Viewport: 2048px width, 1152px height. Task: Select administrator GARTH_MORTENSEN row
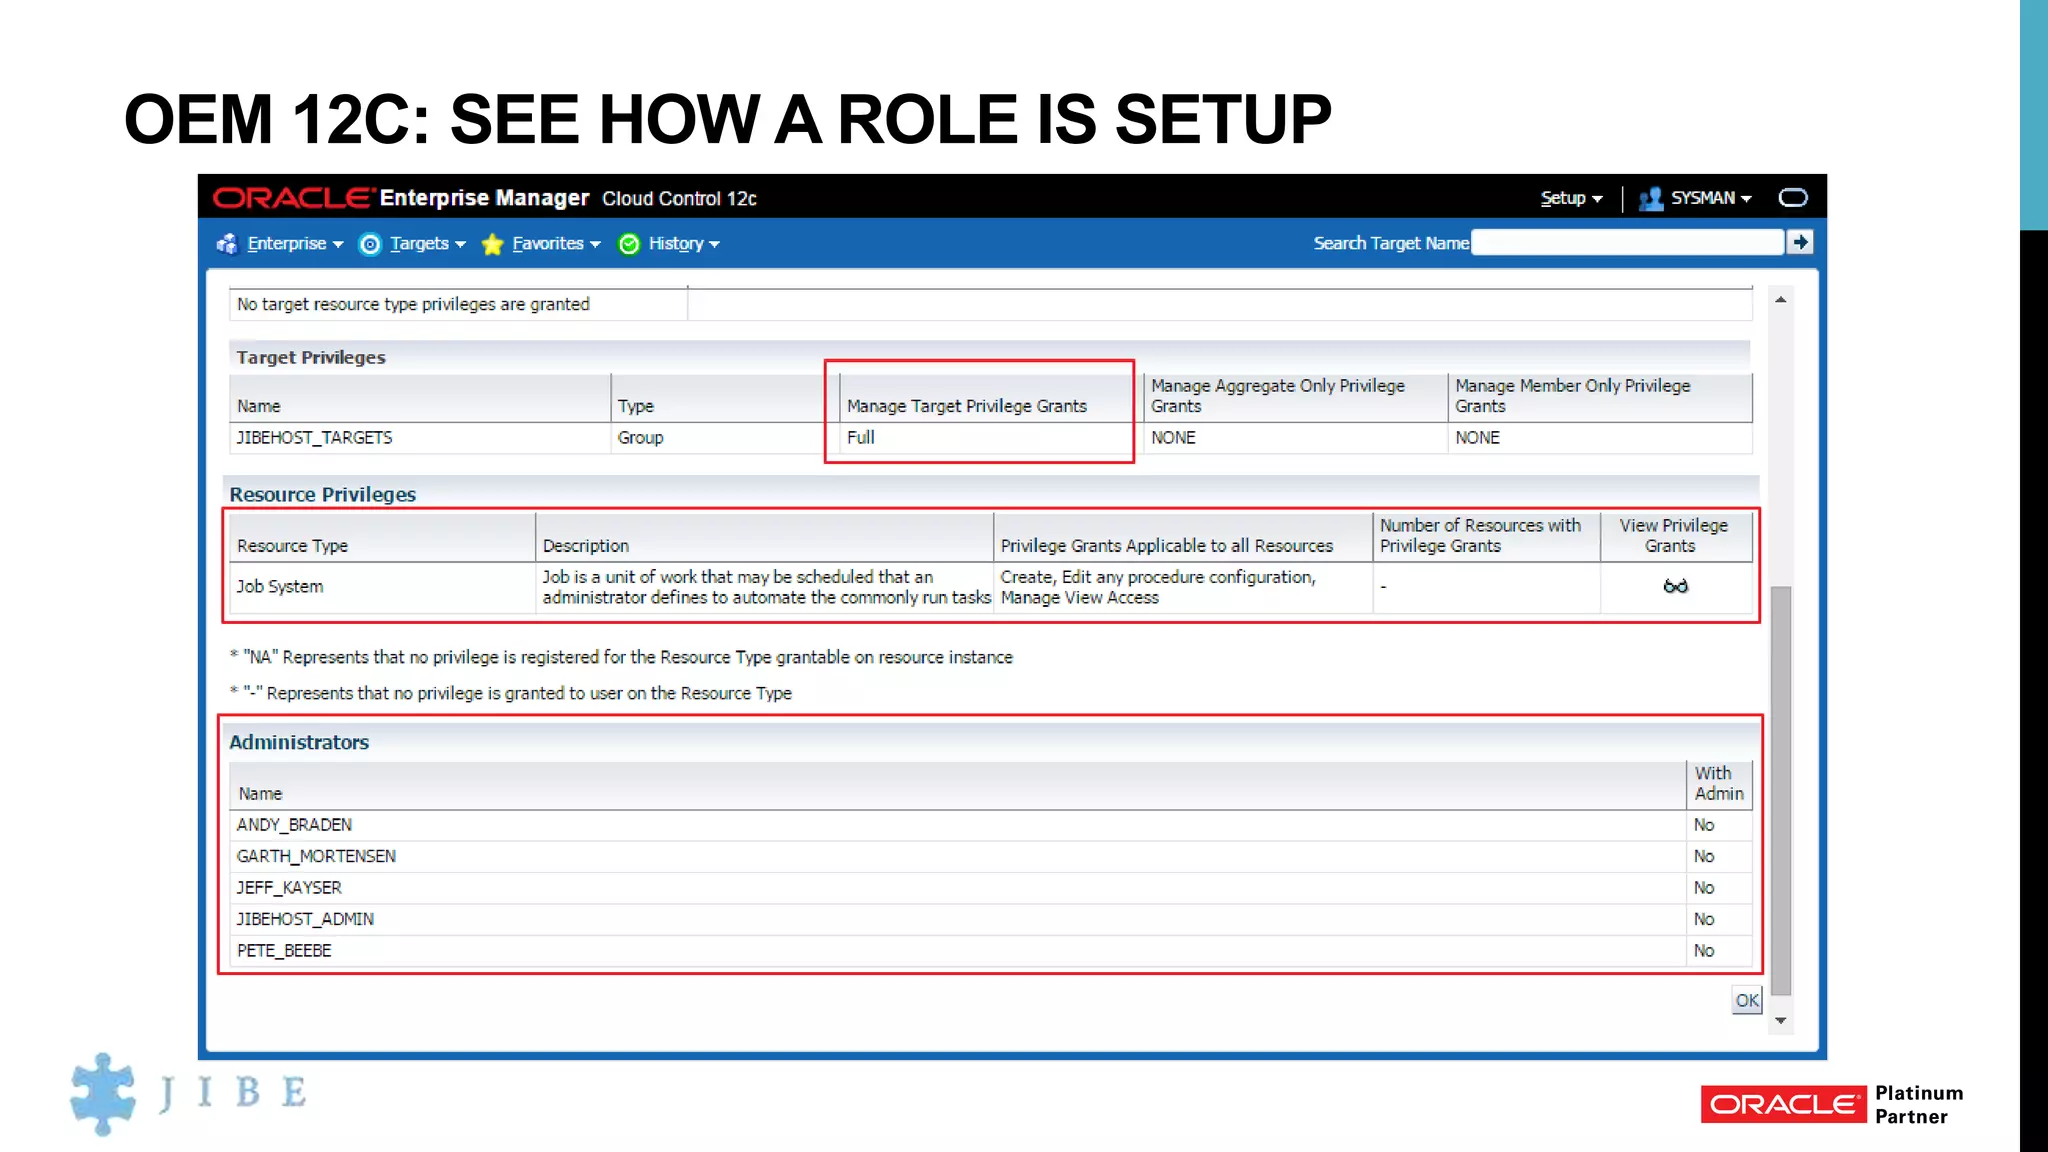991,857
